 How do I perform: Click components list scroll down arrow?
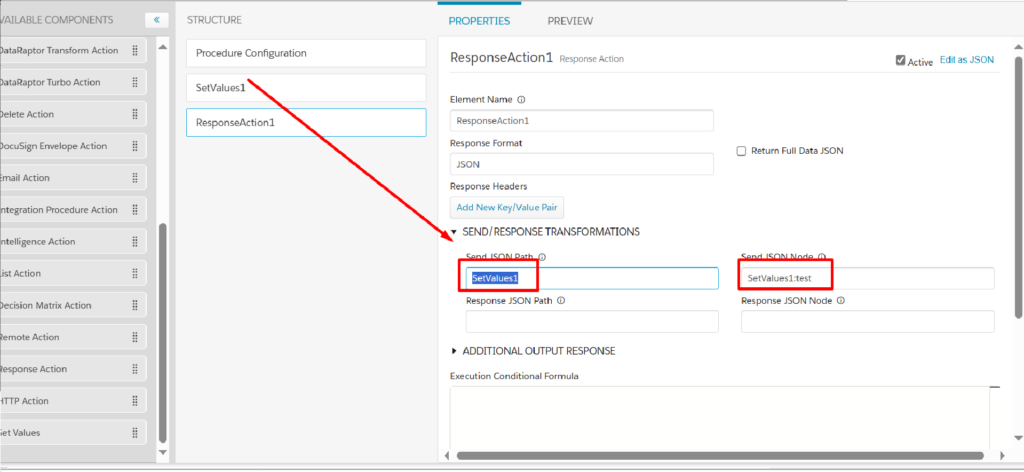163,452
